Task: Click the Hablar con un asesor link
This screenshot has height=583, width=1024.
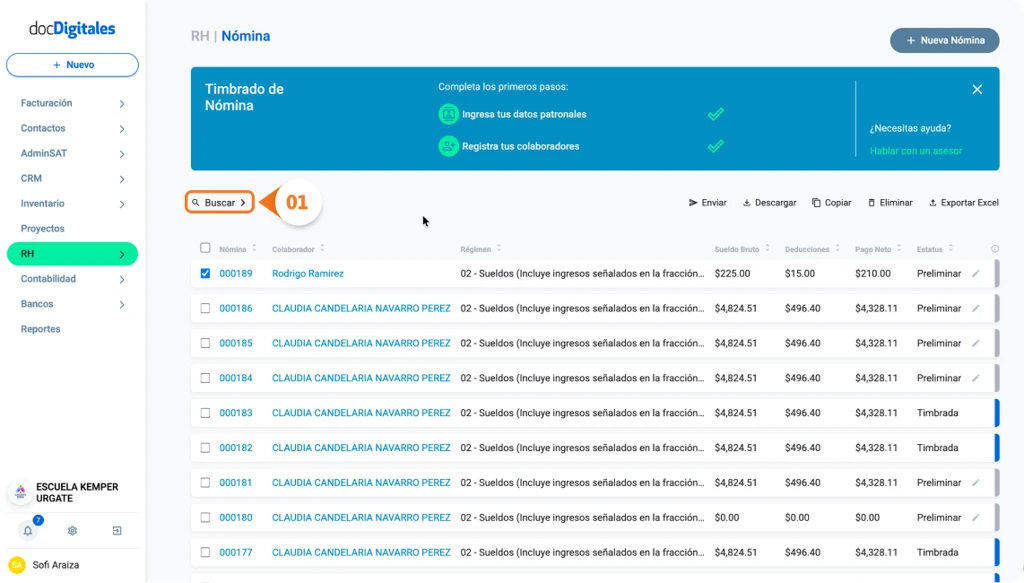Action: click(x=916, y=151)
